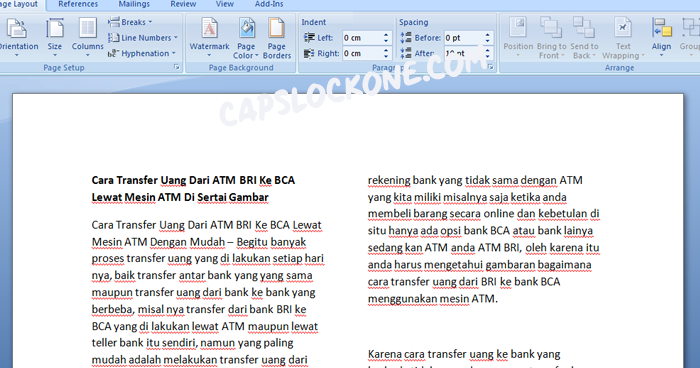
Task: Open the Align objects menu
Action: point(661,38)
